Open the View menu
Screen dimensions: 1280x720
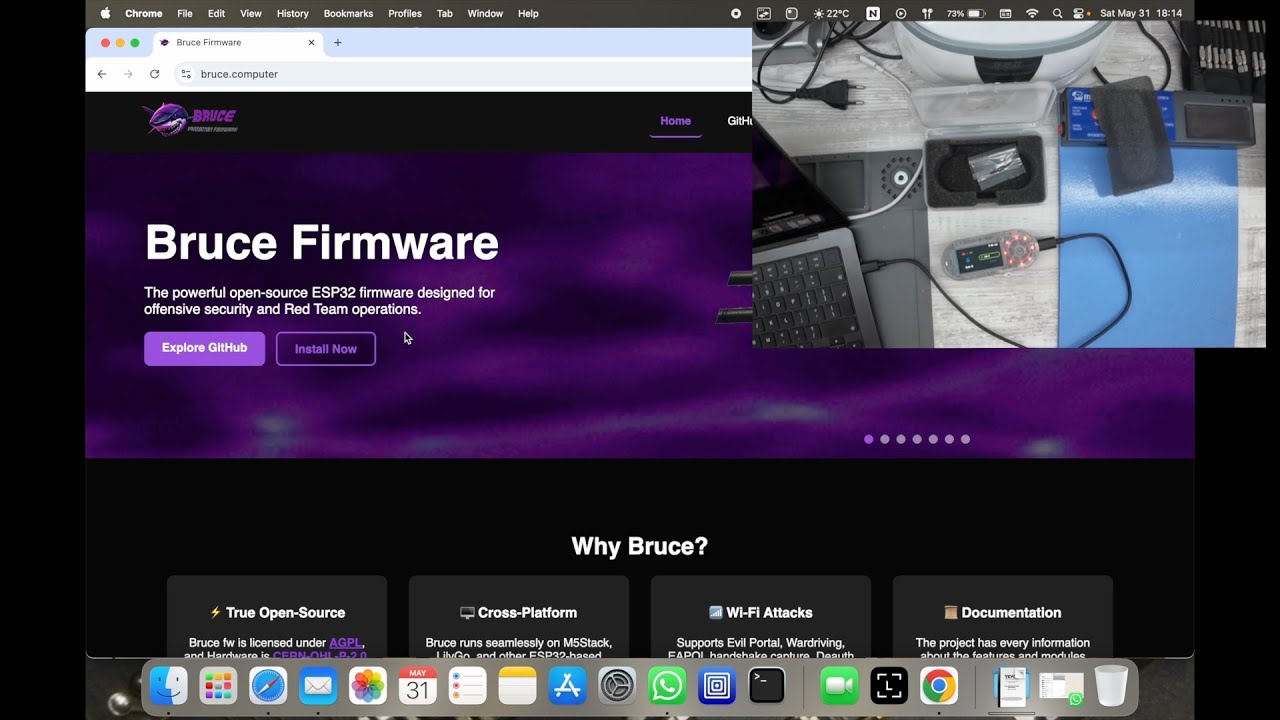(x=251, y=13)
